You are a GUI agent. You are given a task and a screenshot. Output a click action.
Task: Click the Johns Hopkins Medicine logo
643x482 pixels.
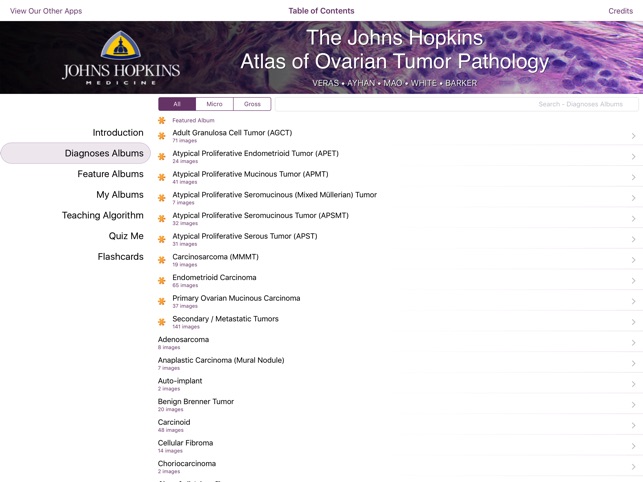pyautogui.click(x=121, y=58)
